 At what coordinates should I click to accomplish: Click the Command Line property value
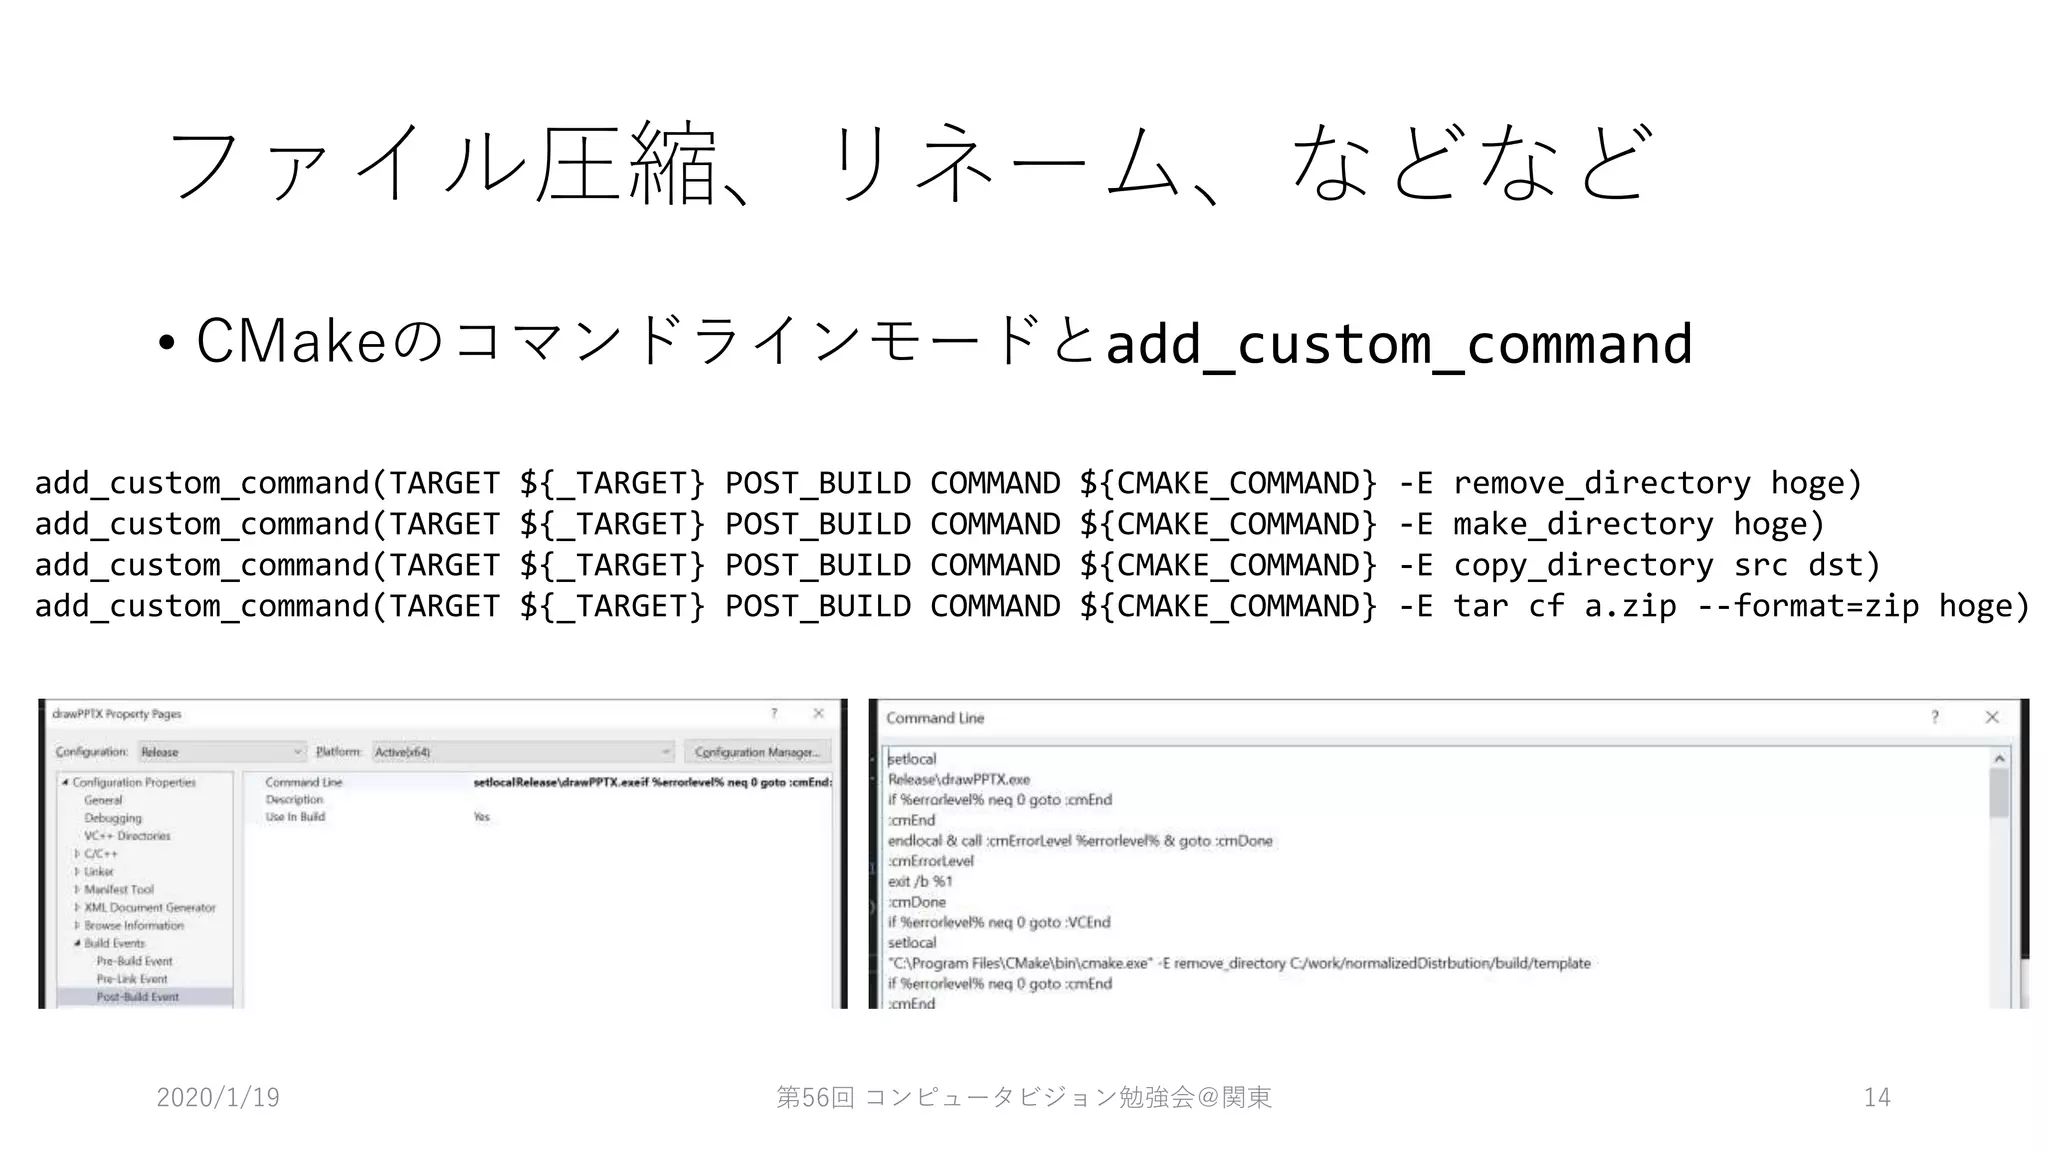coord(652,782)
